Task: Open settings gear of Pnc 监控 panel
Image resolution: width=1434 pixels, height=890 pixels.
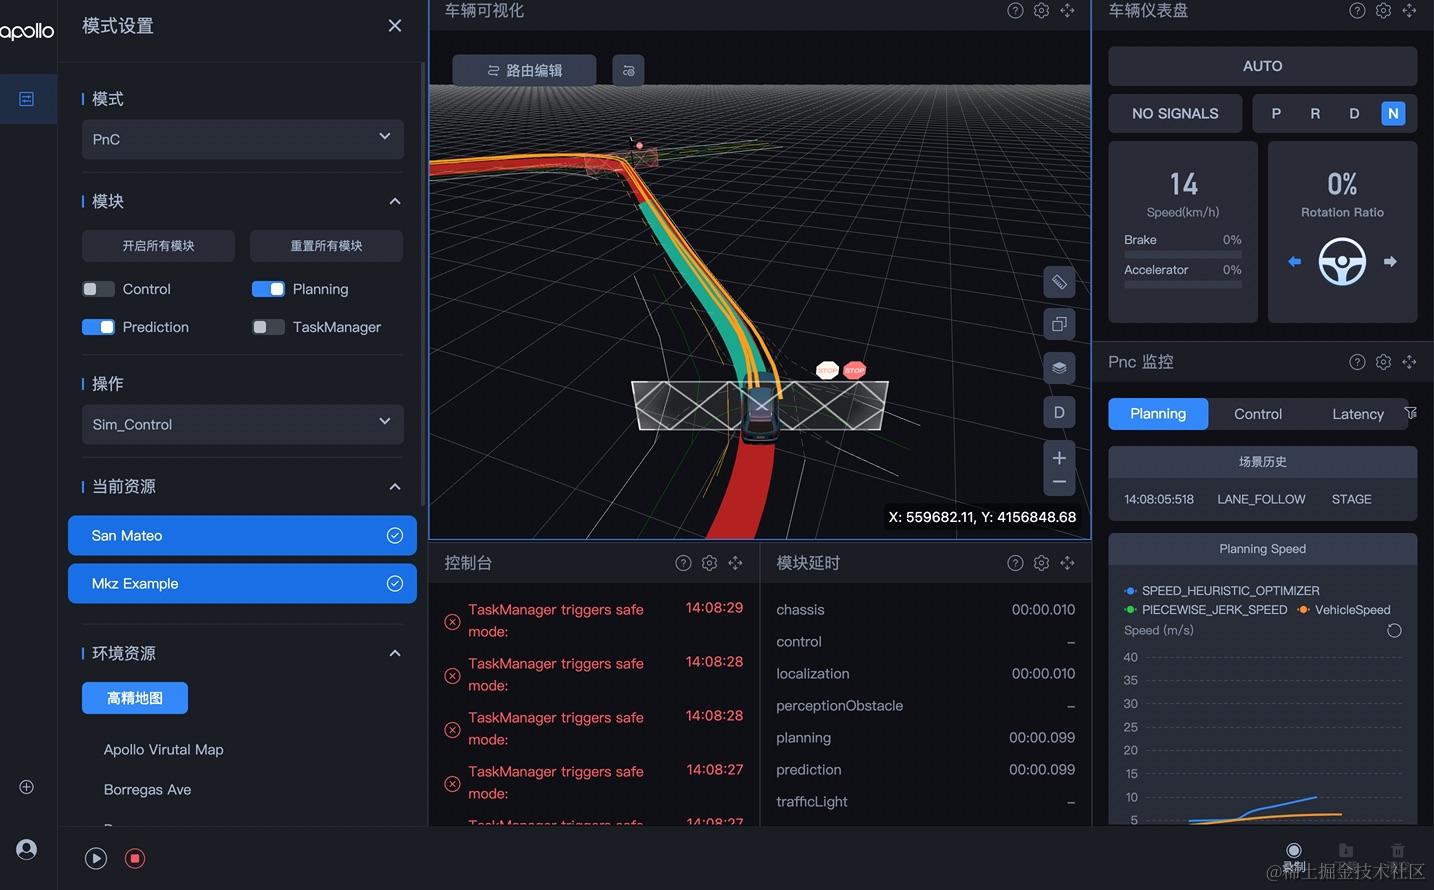Action: (x=1383, y=362)
